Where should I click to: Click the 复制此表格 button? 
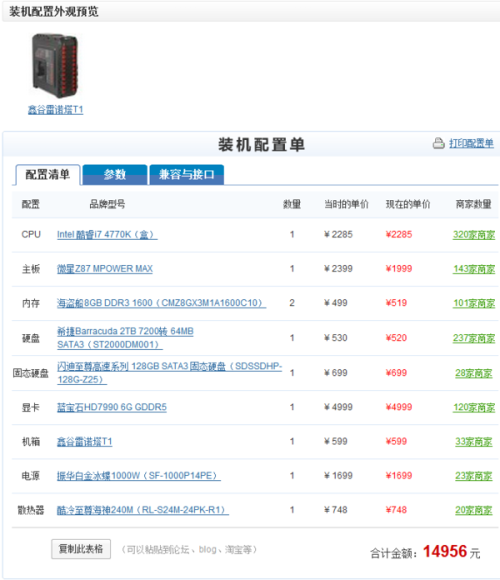click(81, 549)
